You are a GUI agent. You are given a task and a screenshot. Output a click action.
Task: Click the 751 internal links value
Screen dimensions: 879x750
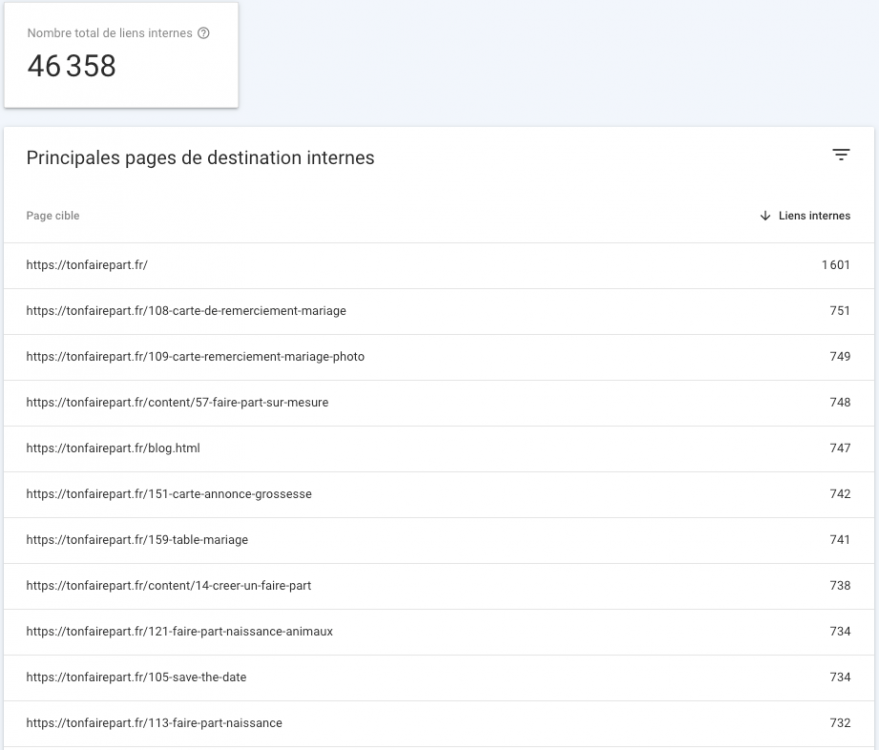pos(840,311)
